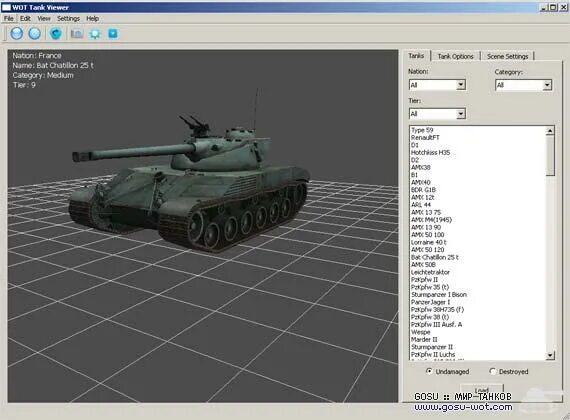570x420 pixels.
Task: Click the blue square toolbar icon
Action: click(x=113, y=33)
